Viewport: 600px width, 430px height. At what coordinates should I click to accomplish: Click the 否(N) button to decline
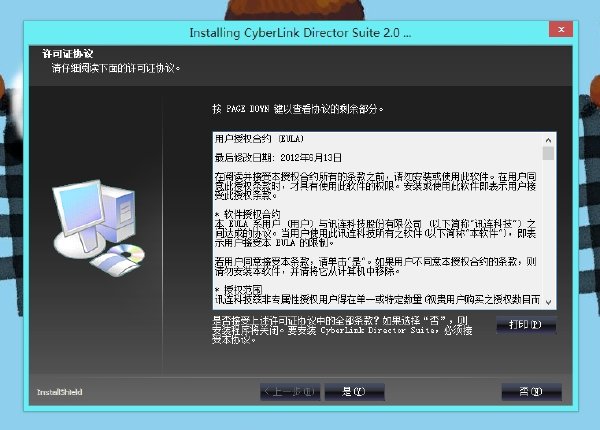(x=532, y=392)
